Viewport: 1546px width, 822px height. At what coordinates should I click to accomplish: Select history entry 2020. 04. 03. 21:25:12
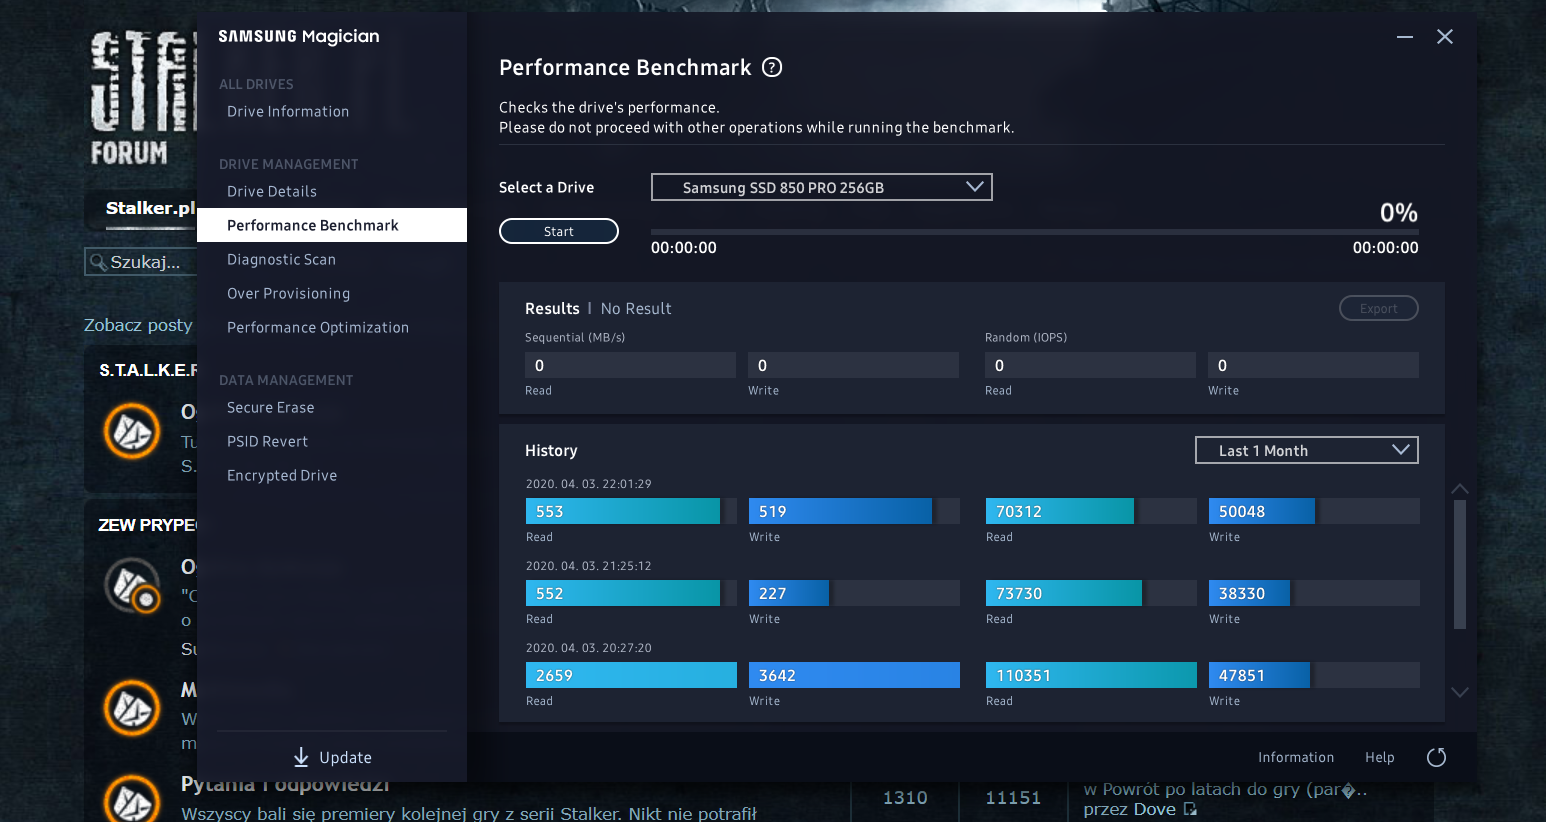[588, 566]
